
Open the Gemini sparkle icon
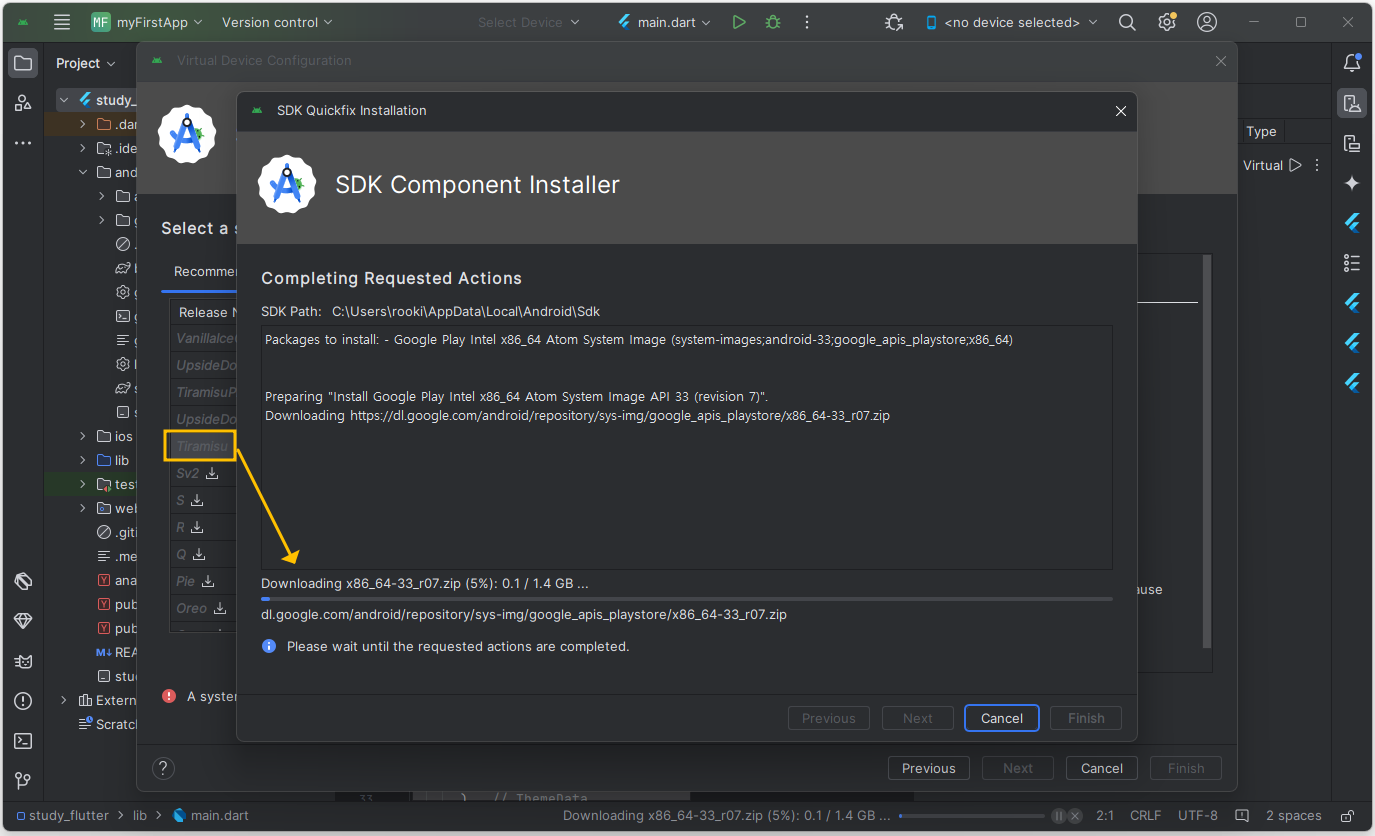[1352, 183]
